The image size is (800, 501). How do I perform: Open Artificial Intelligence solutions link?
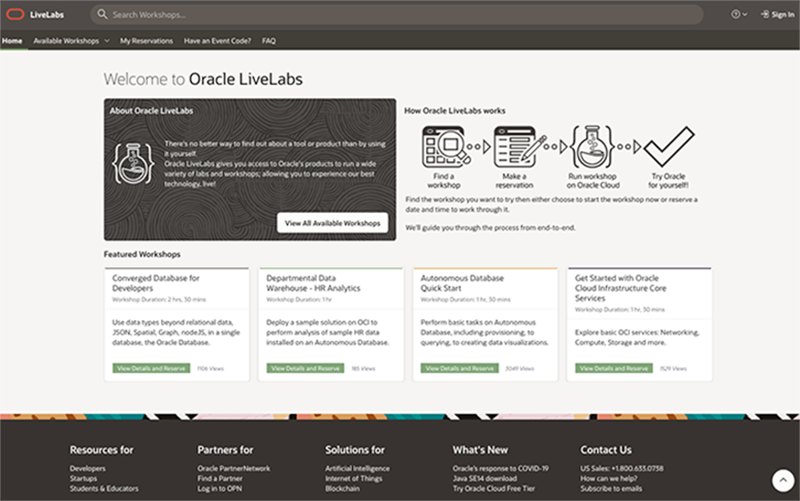point(357,468)
